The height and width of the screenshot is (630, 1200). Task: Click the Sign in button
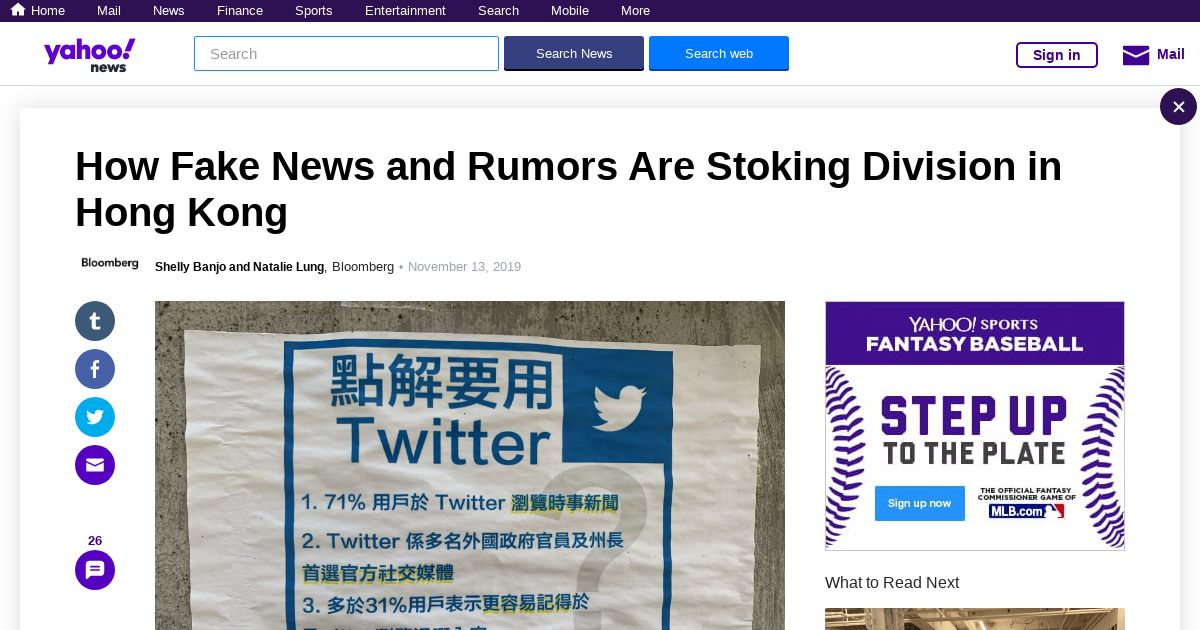pos(1057,55)
